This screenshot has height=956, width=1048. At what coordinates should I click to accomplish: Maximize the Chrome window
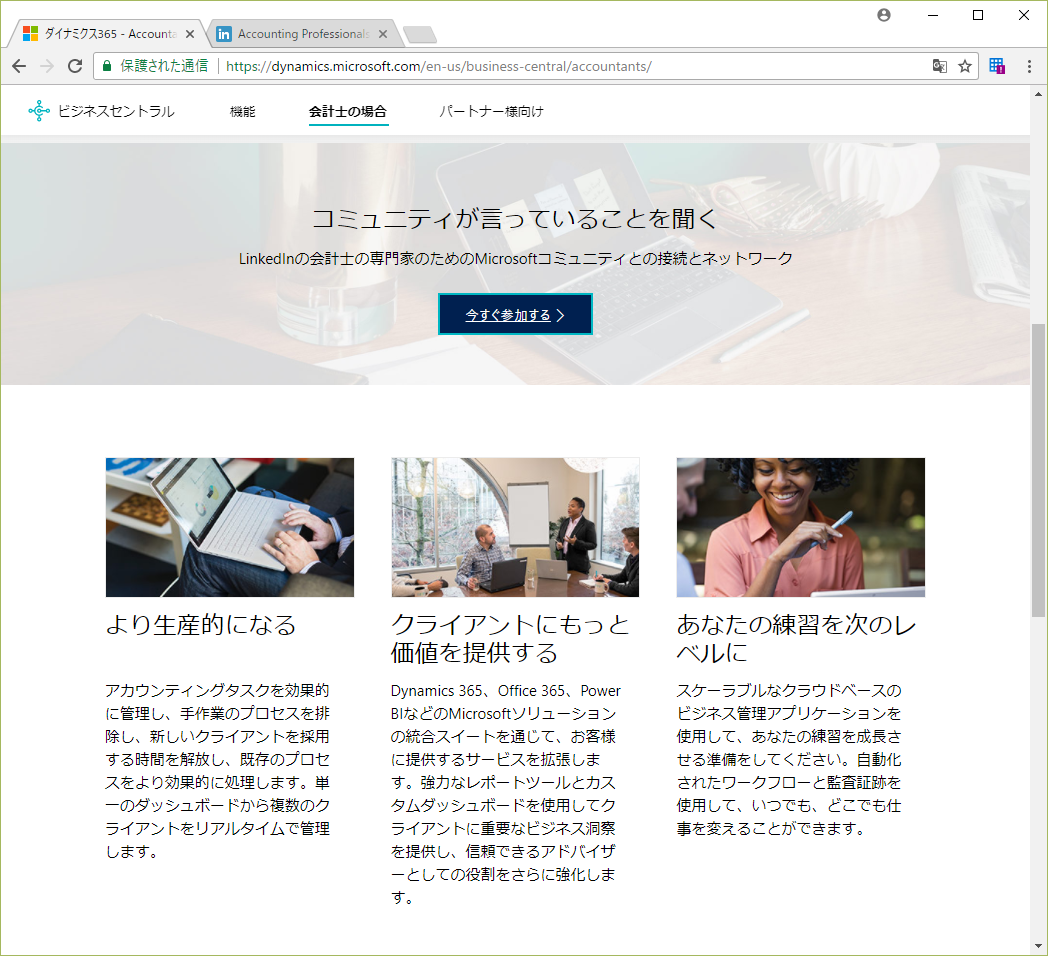pos(978,15)
